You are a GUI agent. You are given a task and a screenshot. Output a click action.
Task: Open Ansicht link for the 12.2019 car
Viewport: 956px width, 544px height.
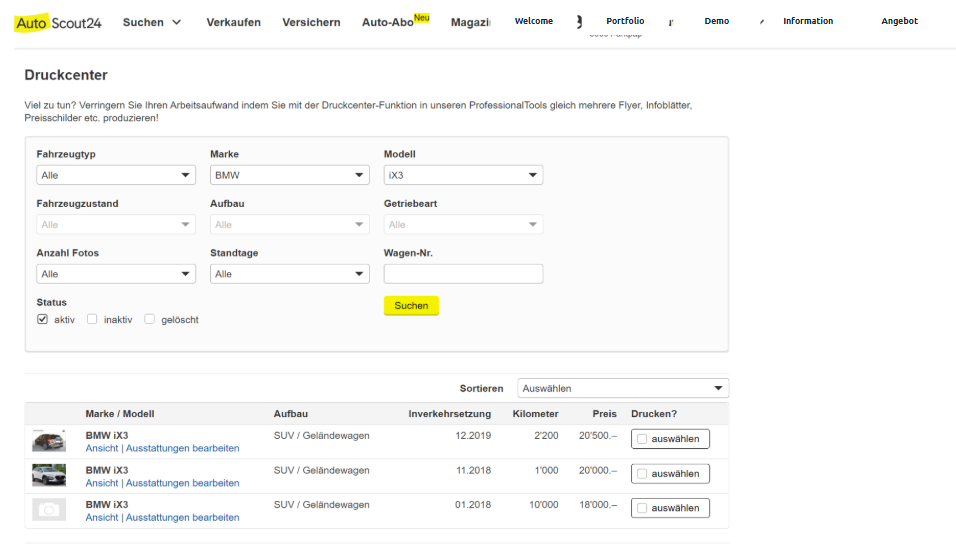[102, 448]
